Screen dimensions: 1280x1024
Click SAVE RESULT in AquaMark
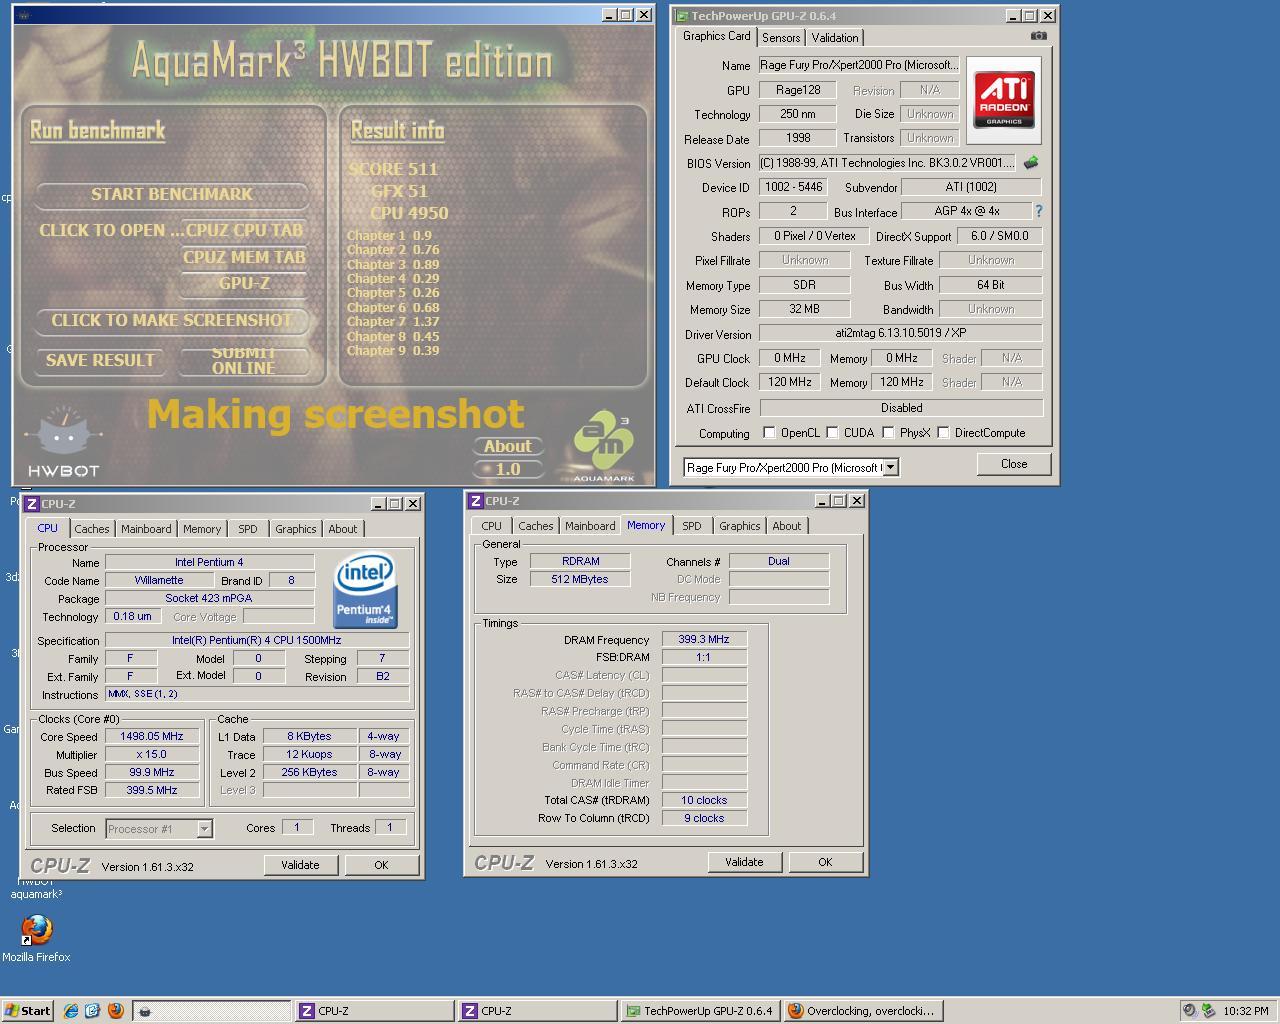(100, 360)
